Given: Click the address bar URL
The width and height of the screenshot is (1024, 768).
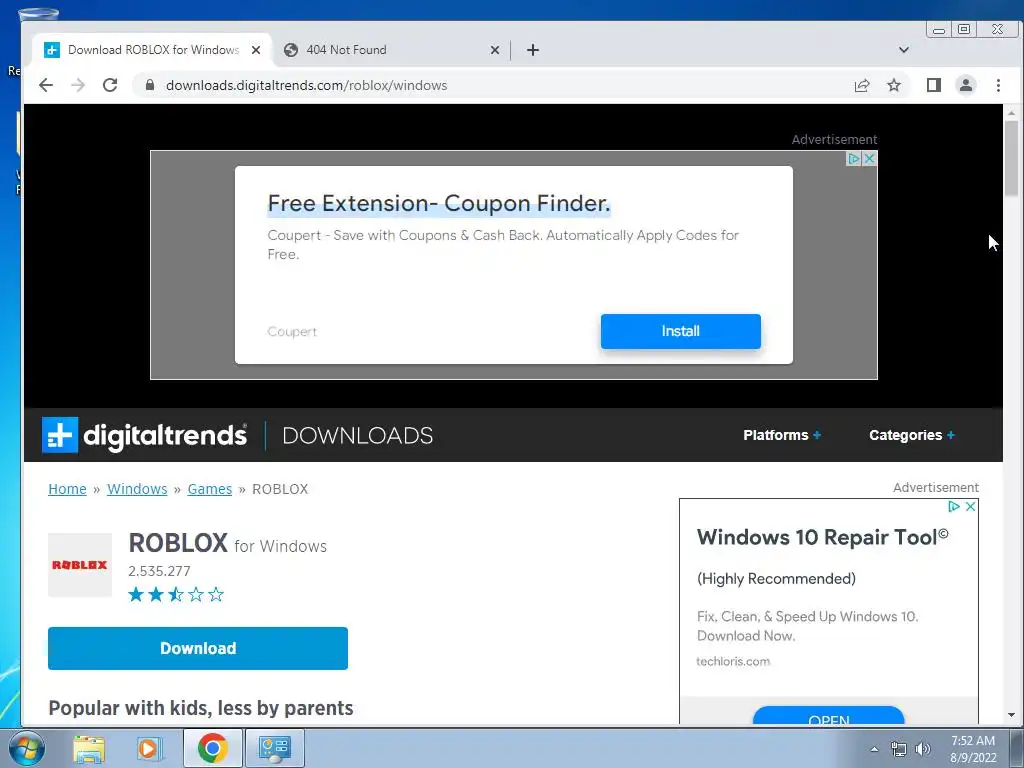Looking at the screenshot, I should (306, 86).
